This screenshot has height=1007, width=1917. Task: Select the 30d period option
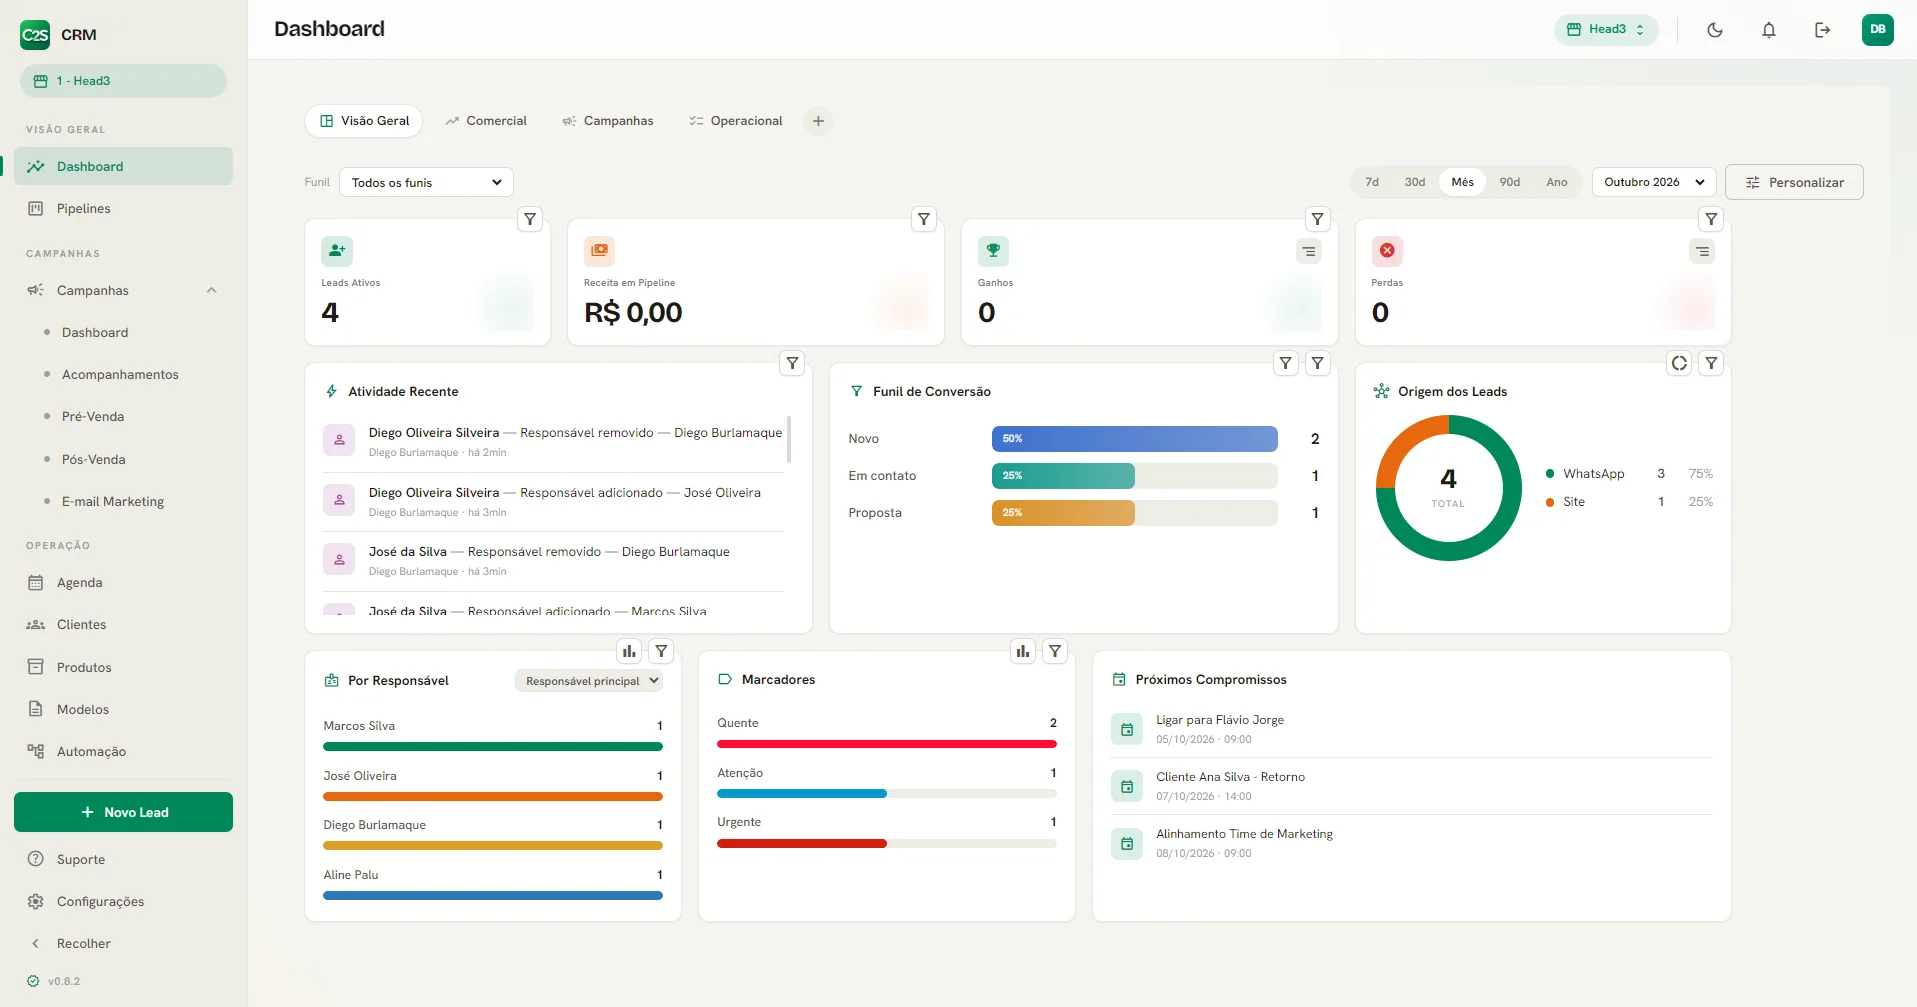coord(1415,182)
